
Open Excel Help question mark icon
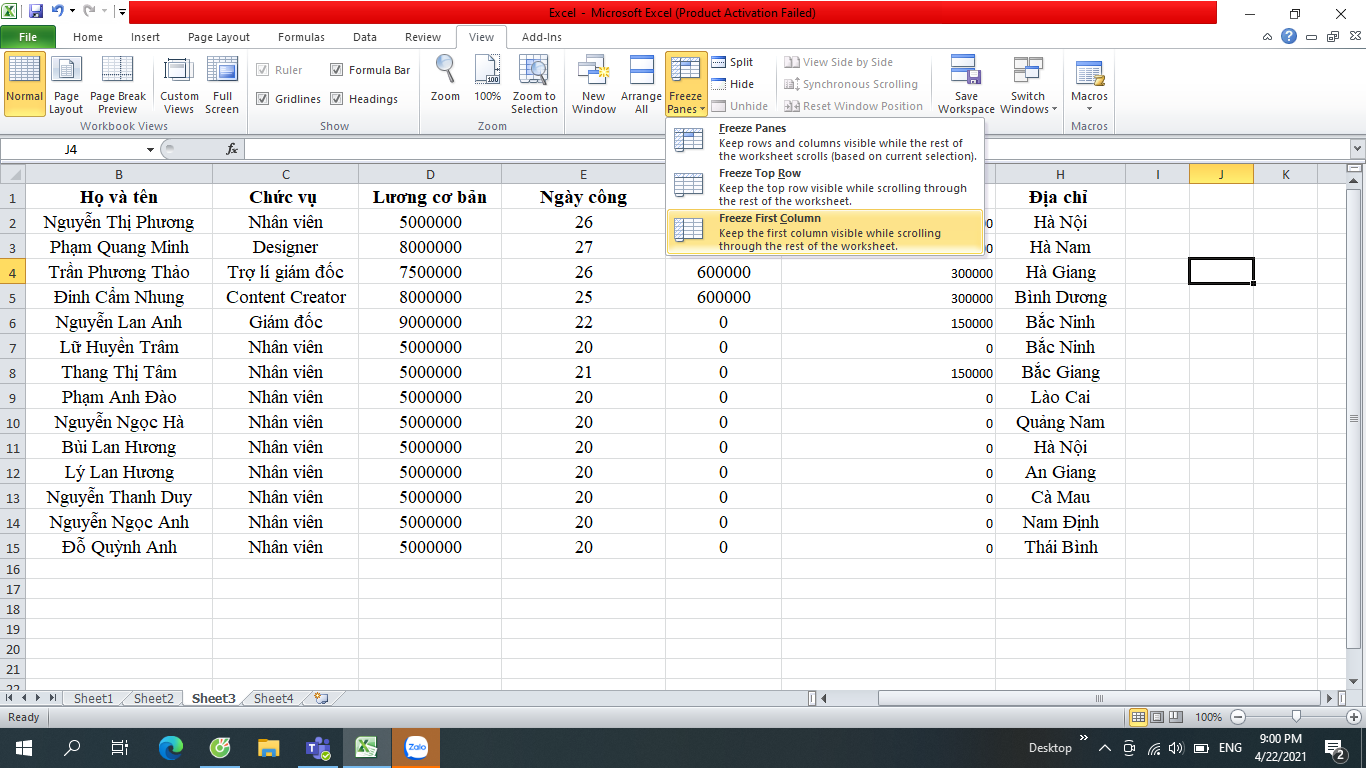(x=1290, y=37)
